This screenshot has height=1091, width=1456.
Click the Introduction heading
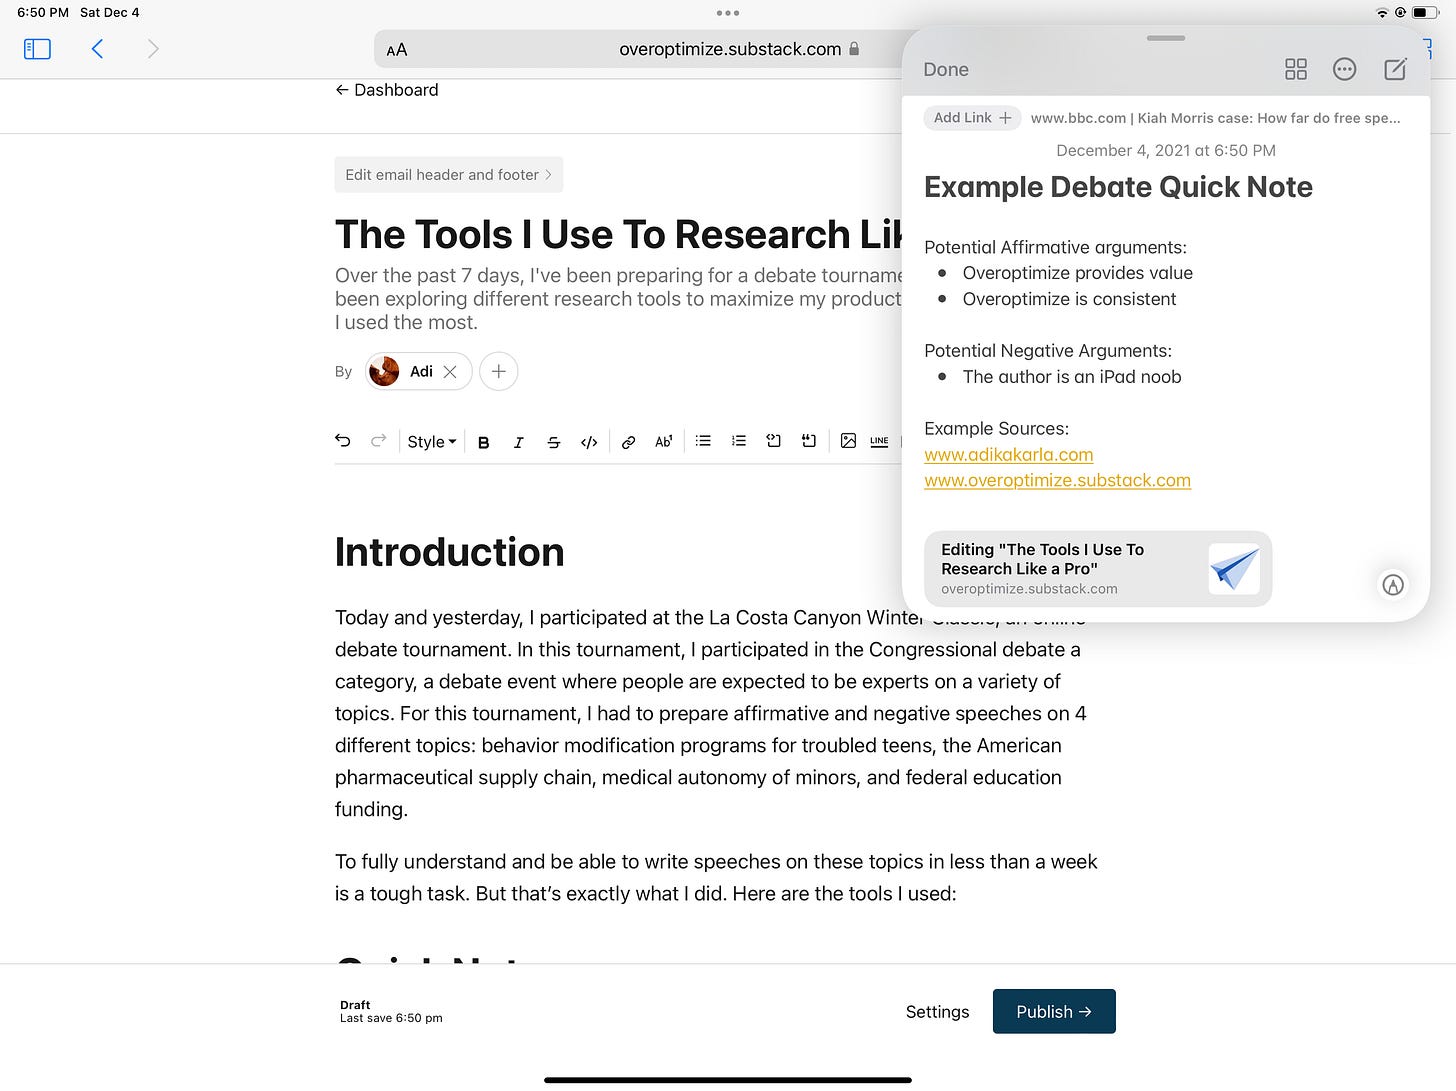point(449,552)
